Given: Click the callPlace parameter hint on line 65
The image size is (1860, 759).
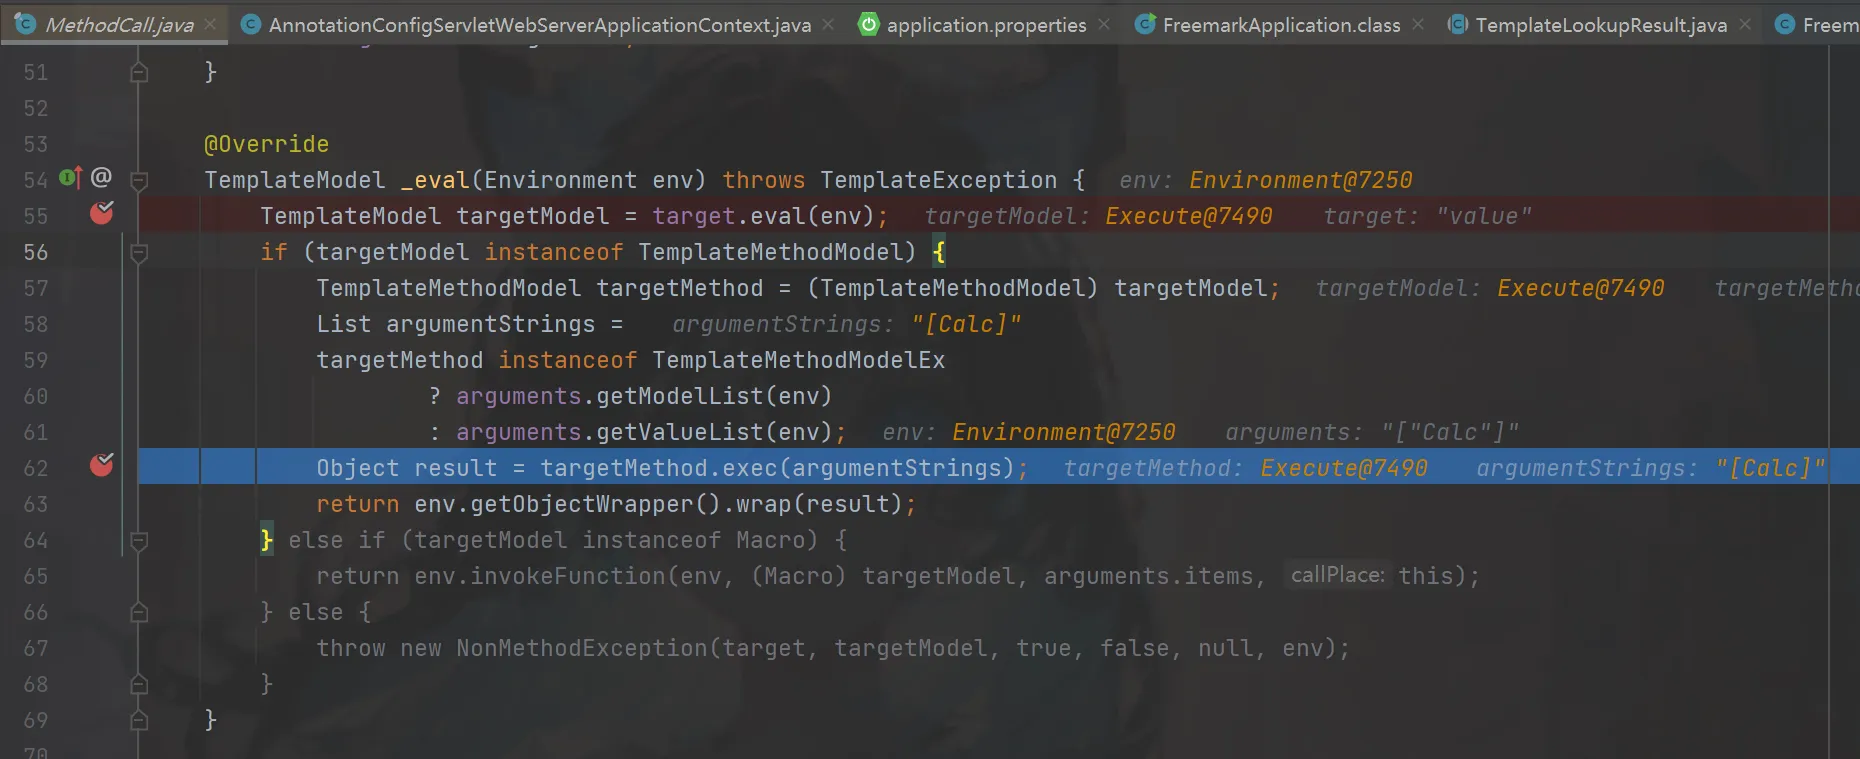Looking at the screenshot, I should click(1337, 575).
